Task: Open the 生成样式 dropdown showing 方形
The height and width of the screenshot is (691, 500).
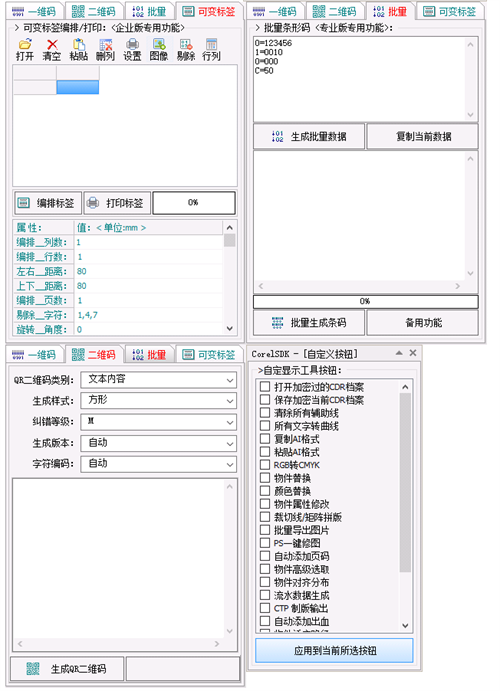Action: [x=159, y=401]
